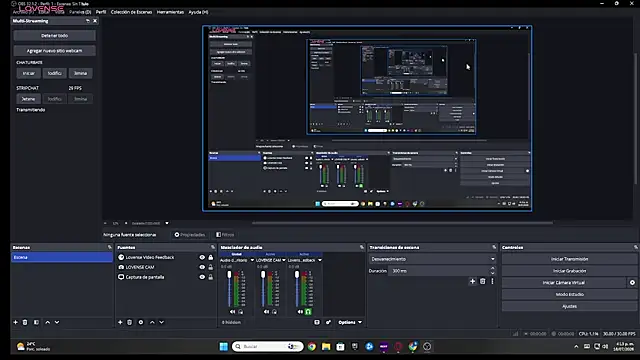Open the mixer Options dropdown
The width and height of the screenshot is (640, 360).
coord(350,322)
